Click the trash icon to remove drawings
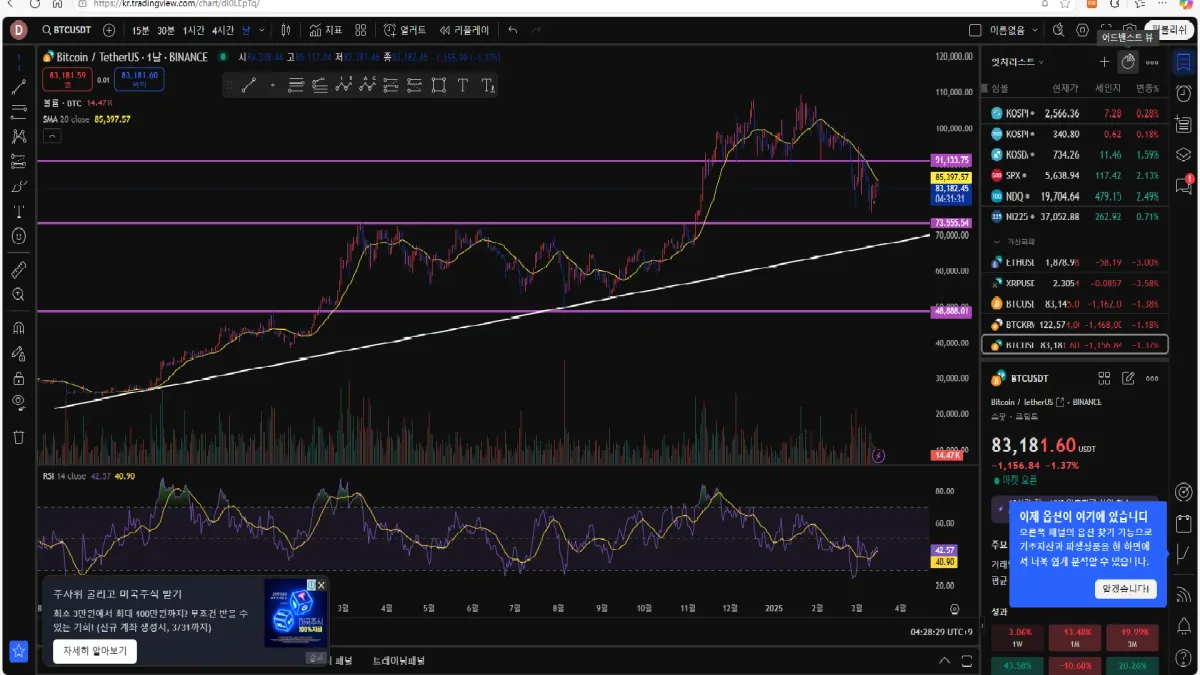 18,437
